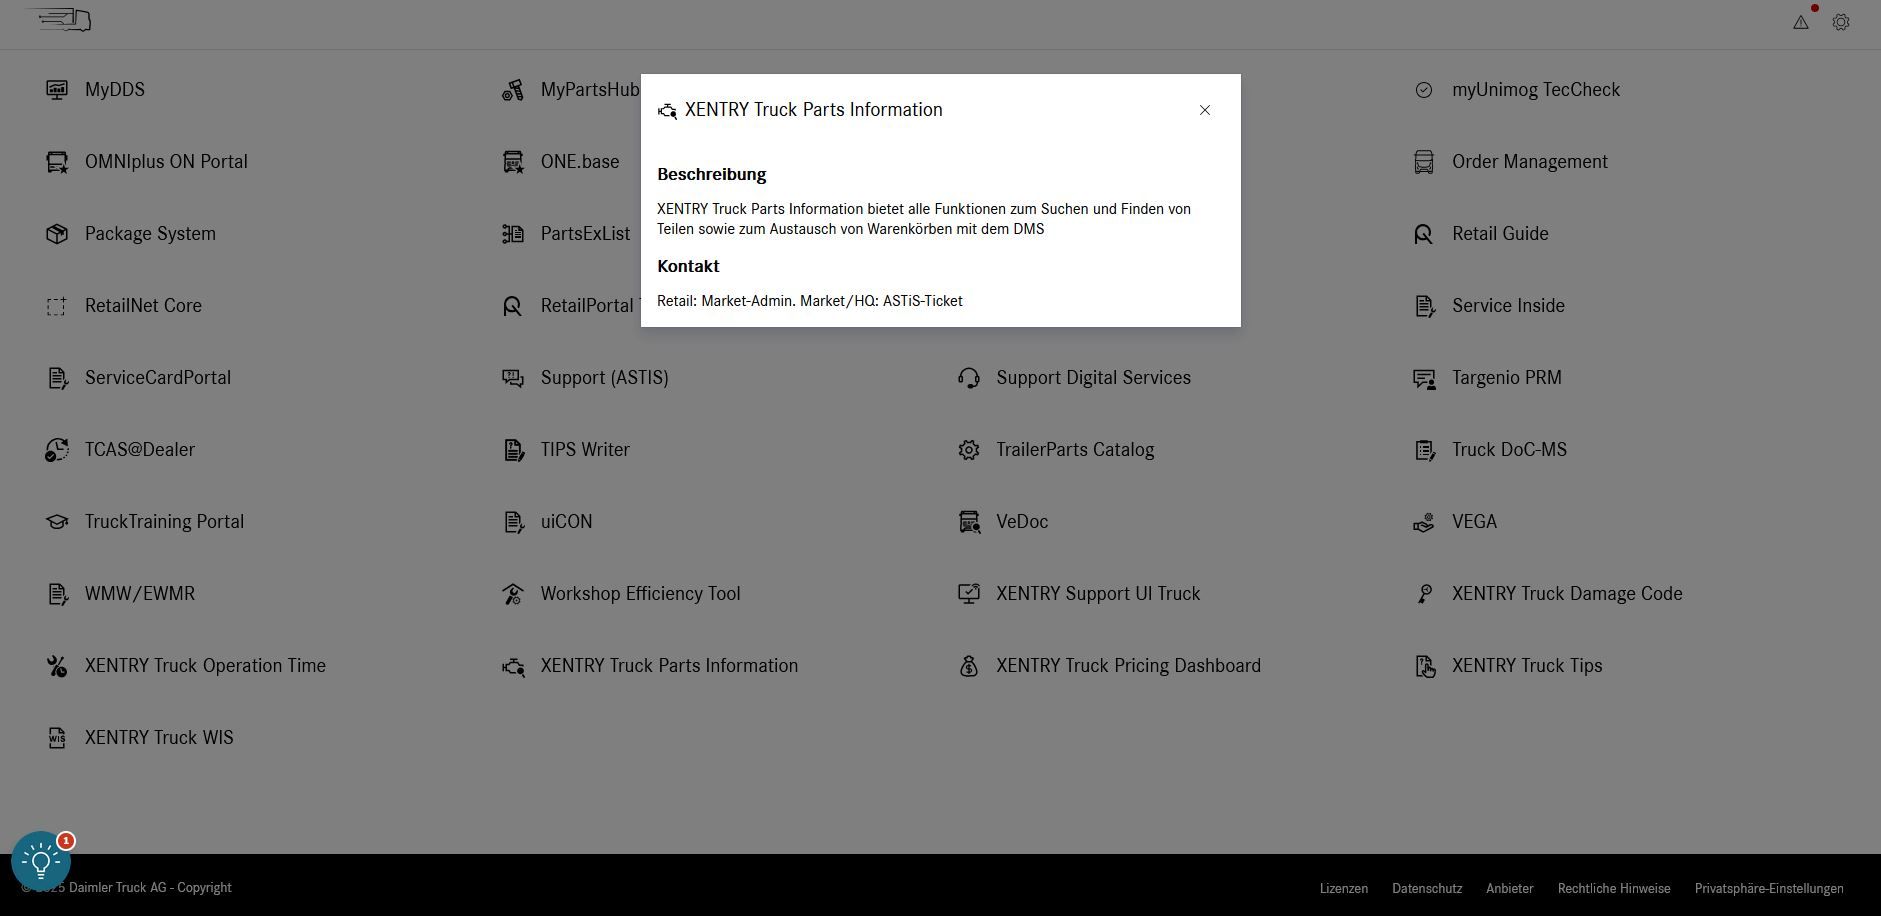Open the Lizenzen page
The width and height of the screenshot is (1881, 916).
(x=1343, y=888)
